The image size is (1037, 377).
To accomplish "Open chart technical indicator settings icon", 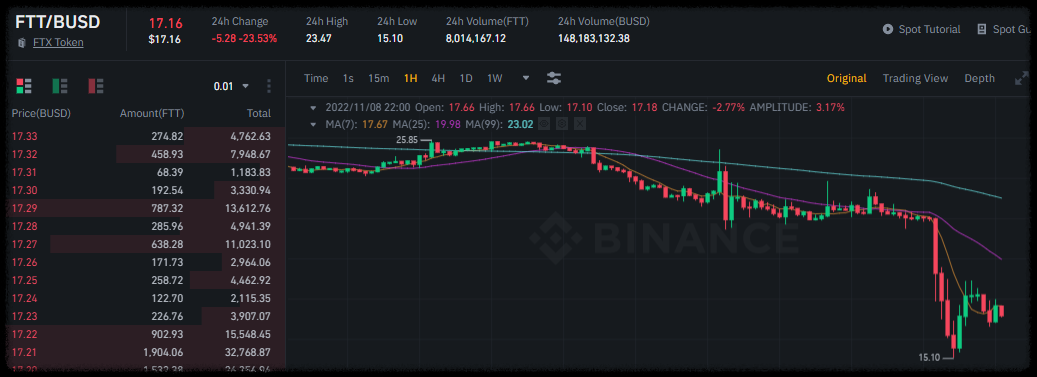I will point(554,78).
